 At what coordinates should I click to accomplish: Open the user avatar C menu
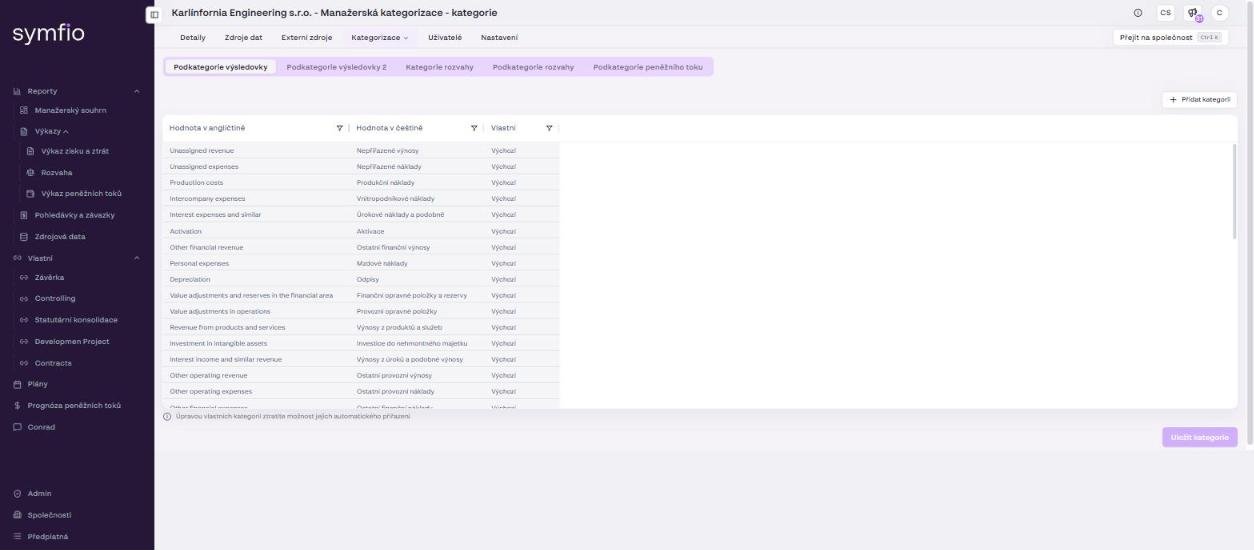tap(1219, 13)
